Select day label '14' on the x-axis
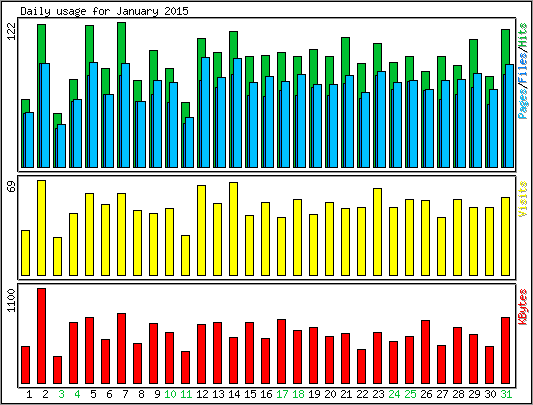 coord(234,394)
